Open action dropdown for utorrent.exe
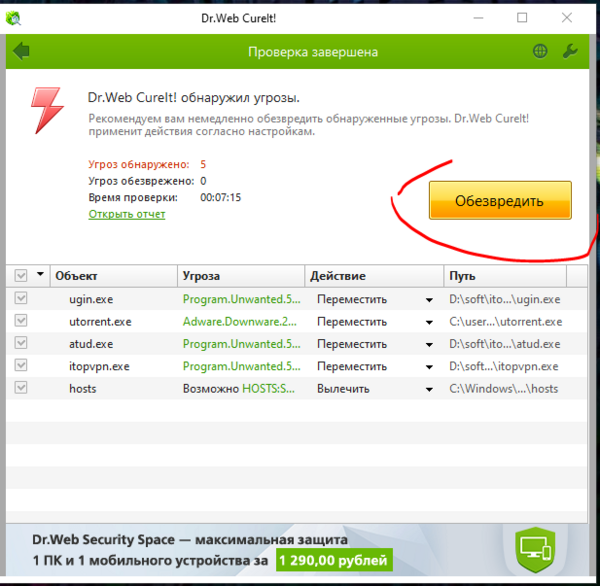 pyautogui.click(x=429, y=323)
